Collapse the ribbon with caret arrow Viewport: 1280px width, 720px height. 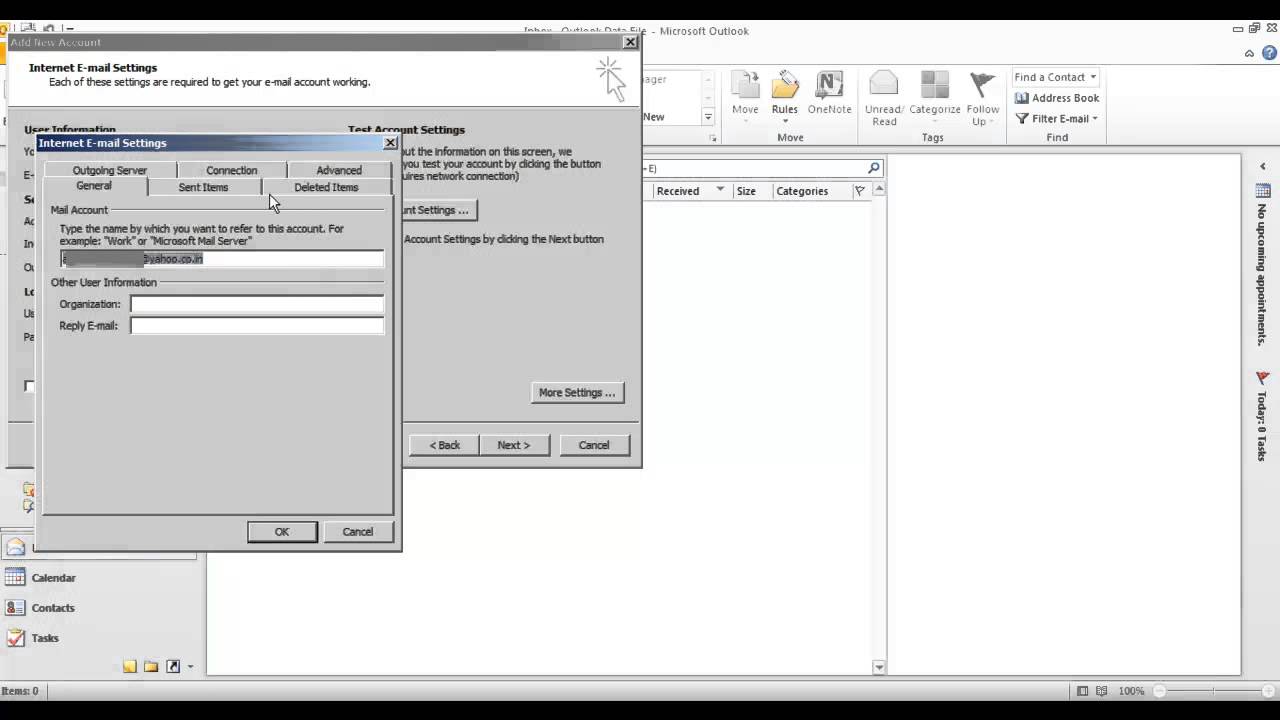point(1250,54)
